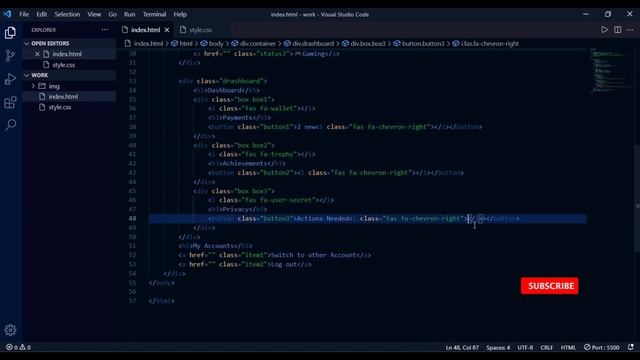Viewport: 640px width, 360px height.
Task: Change encoding via UTF-8 status item
Action: (x=525, y=347)
